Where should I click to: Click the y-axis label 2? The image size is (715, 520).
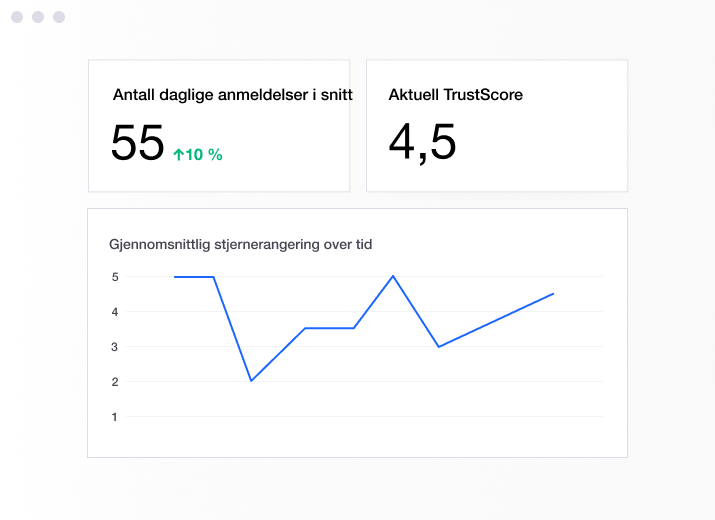(x=115, y=382)
